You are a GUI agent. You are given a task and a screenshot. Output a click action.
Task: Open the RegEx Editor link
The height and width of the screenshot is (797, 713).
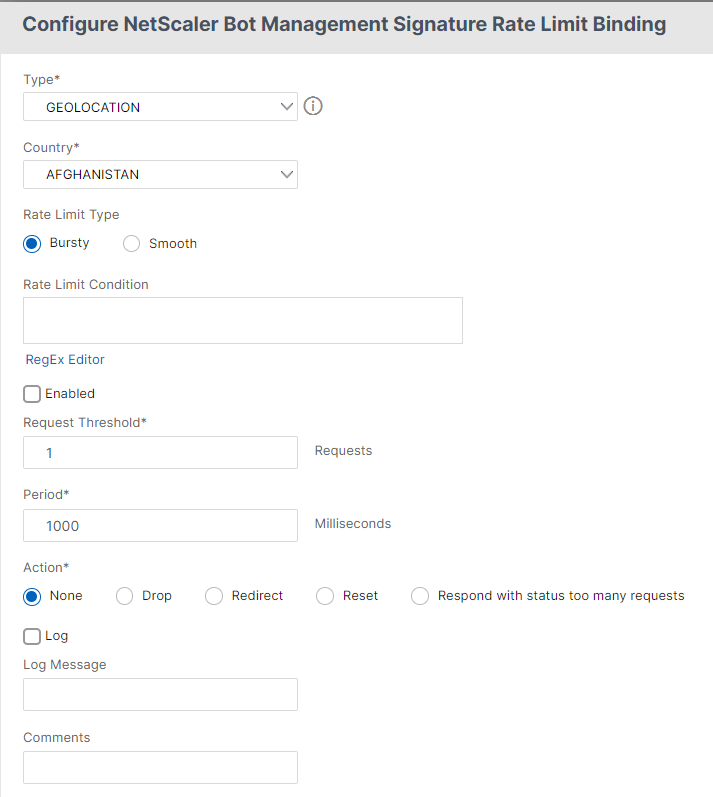(x=65, y=359)
